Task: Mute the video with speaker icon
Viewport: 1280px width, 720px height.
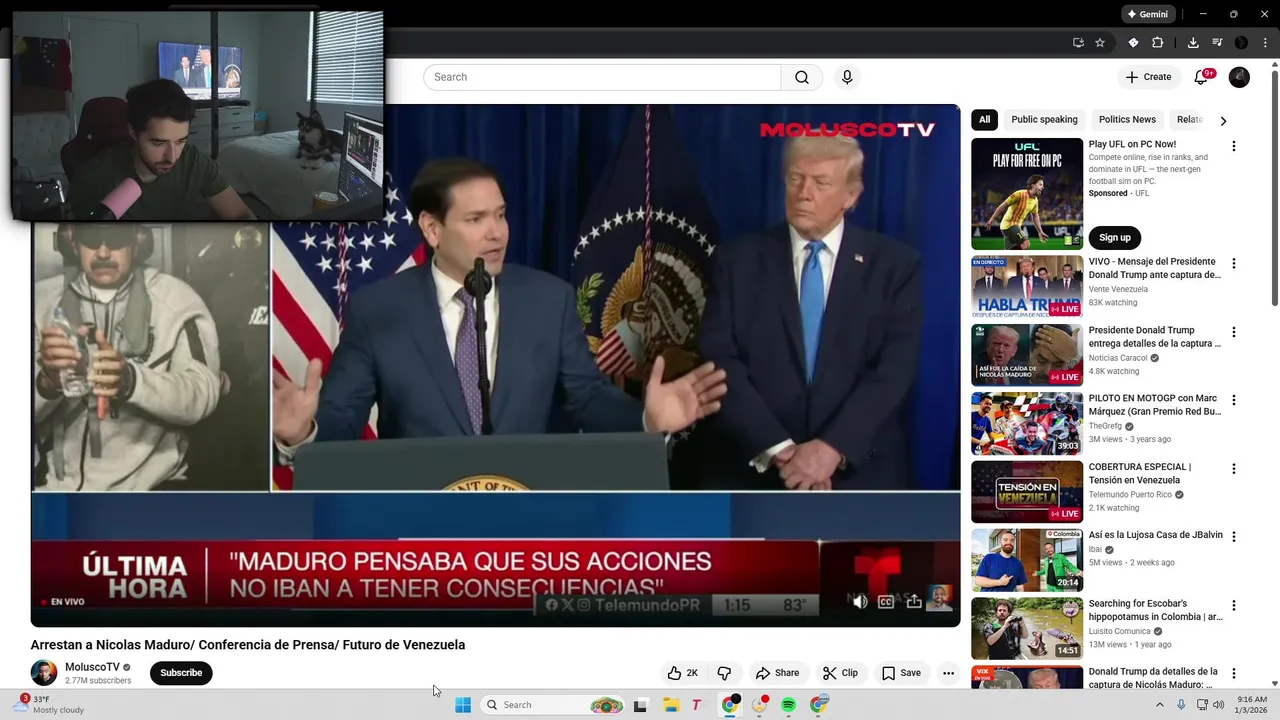Action: point(859,601)
